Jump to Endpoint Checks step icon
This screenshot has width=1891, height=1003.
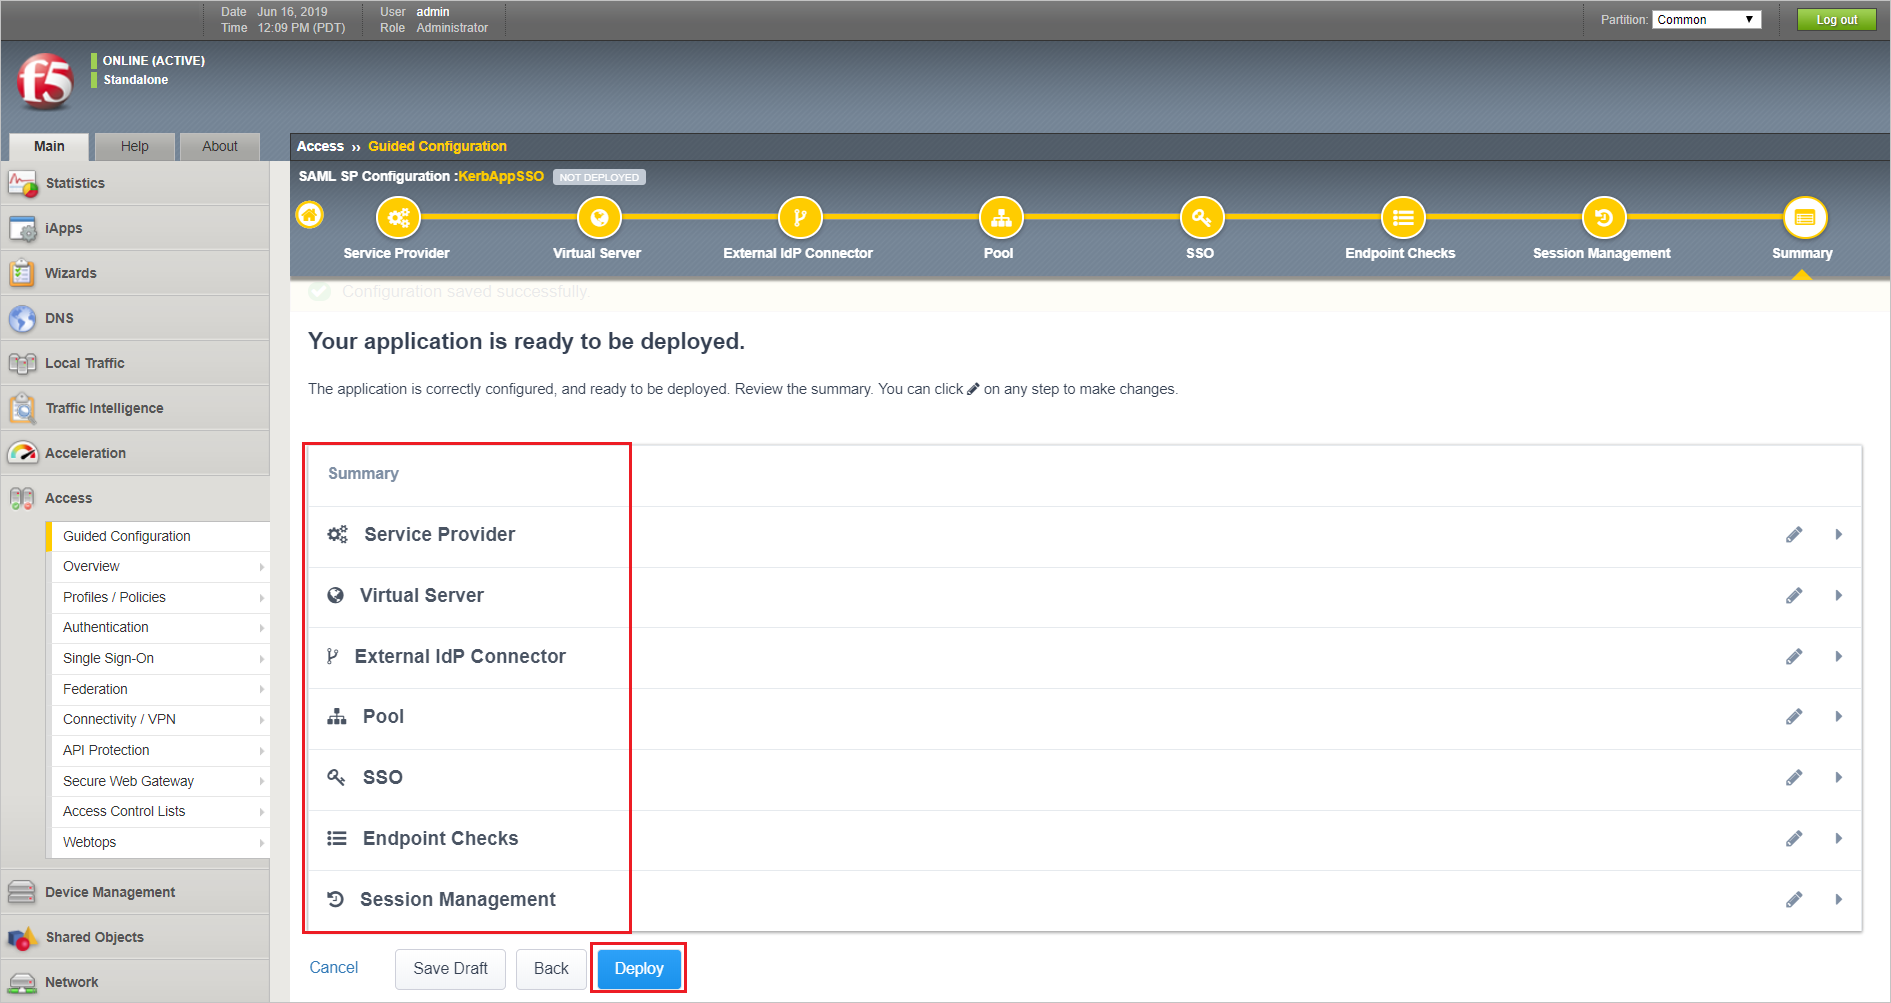[x=1403, y=217]
